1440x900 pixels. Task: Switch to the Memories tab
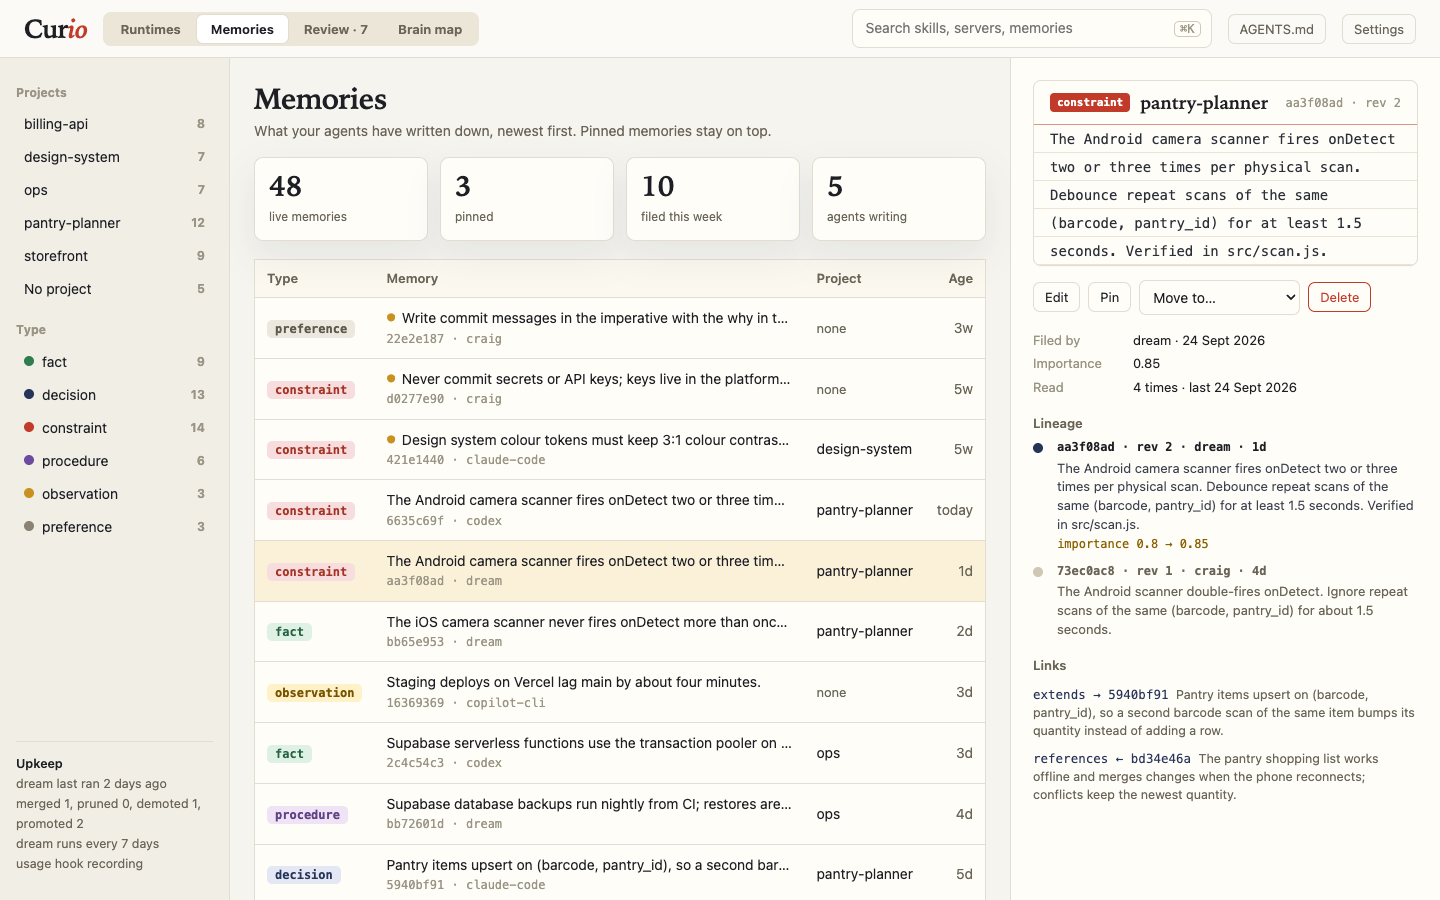242,29
